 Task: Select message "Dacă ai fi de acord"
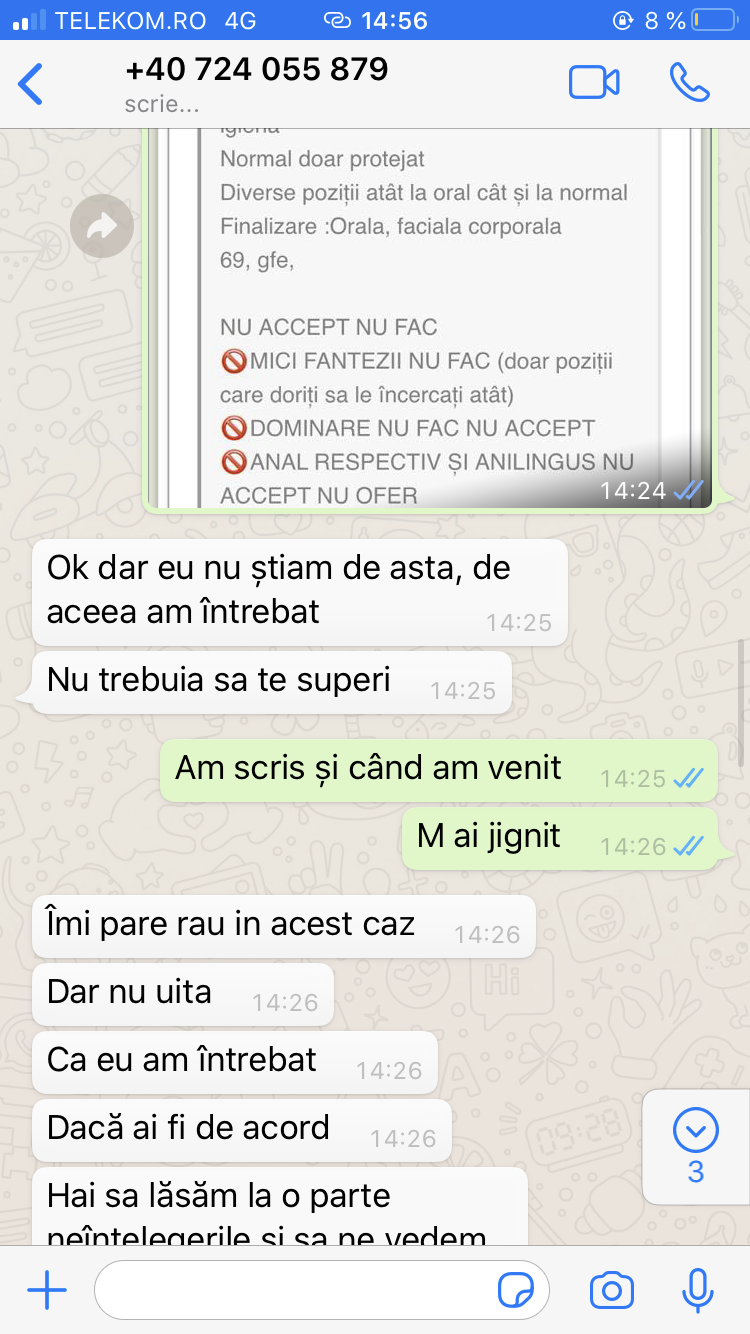coord(242,1131)
